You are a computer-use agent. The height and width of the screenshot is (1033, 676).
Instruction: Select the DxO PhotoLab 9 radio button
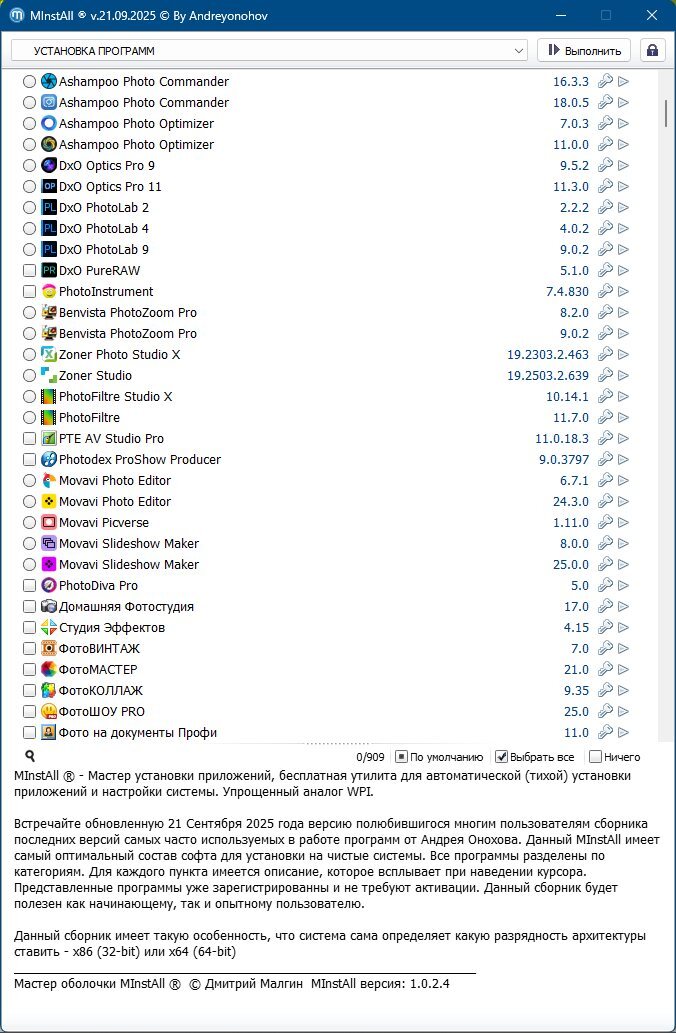coord(29,249)
